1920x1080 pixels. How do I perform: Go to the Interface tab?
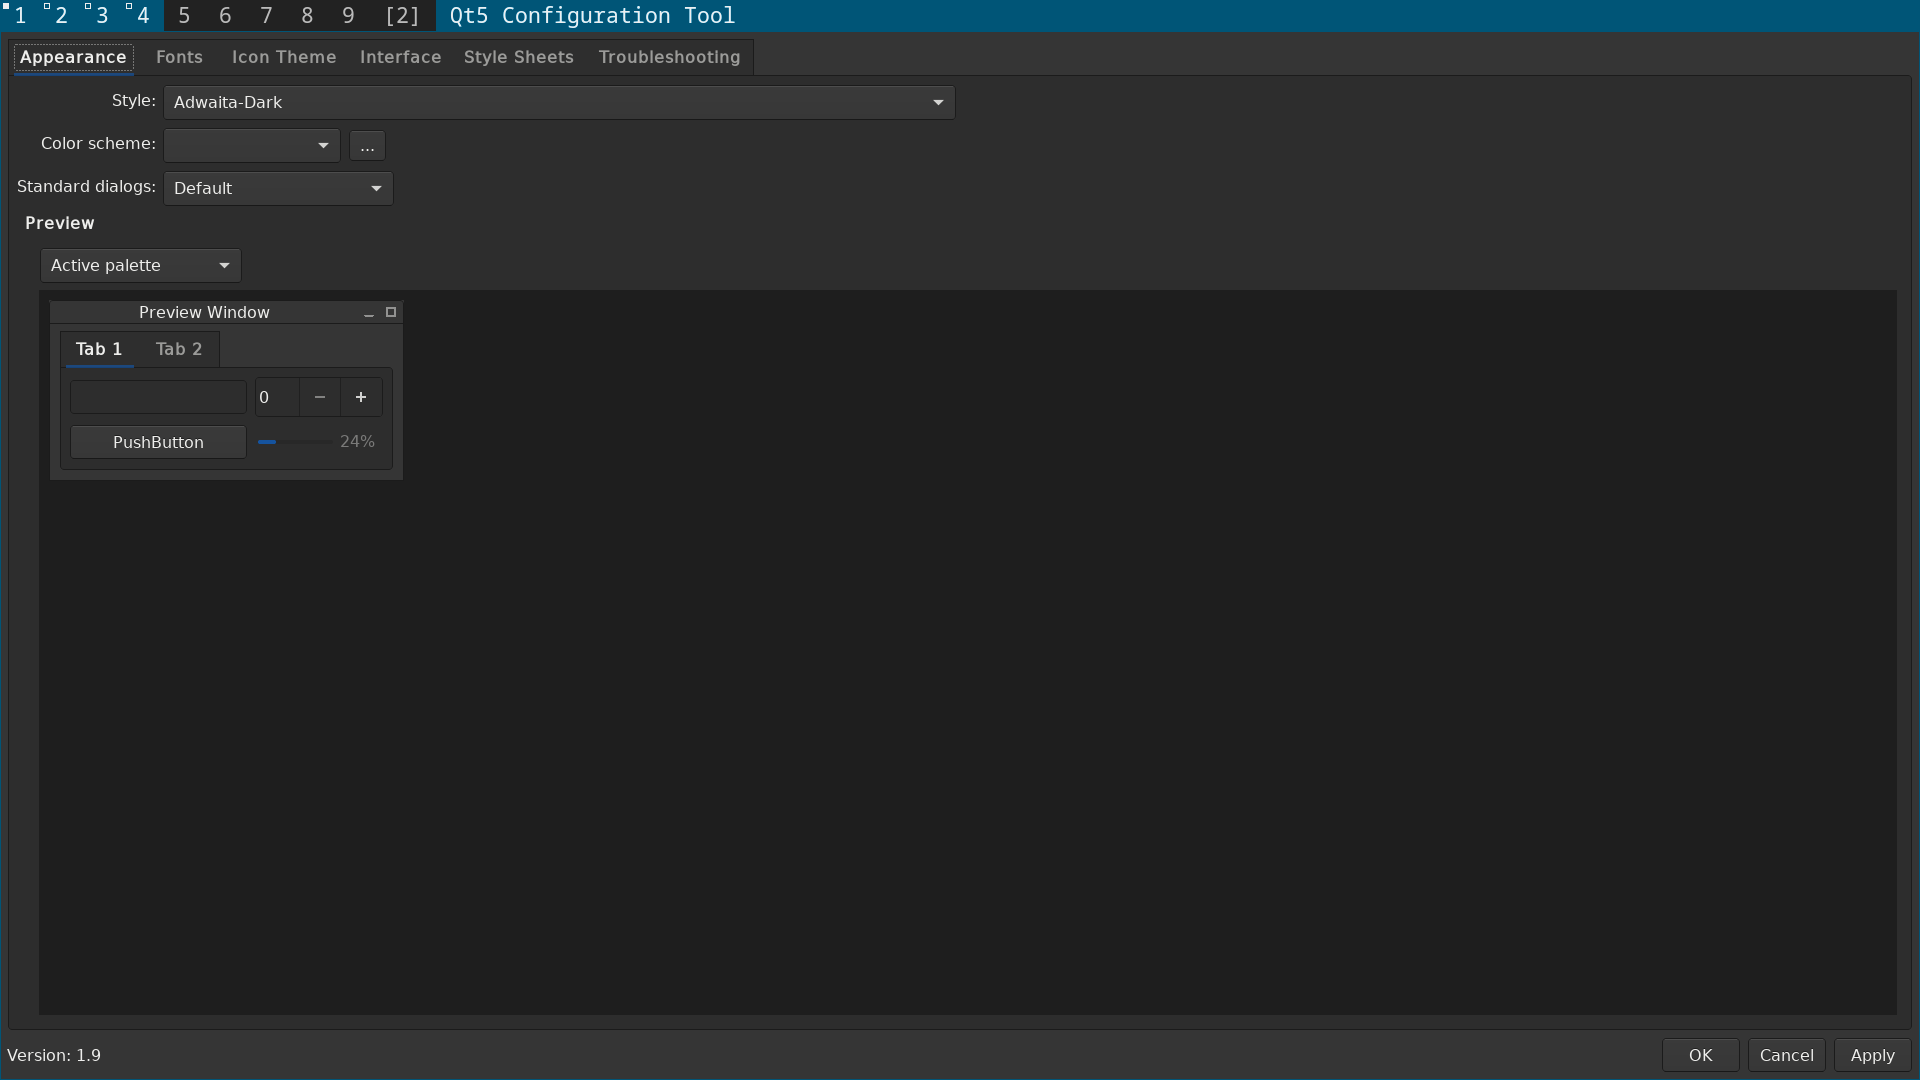coord(400,57)
